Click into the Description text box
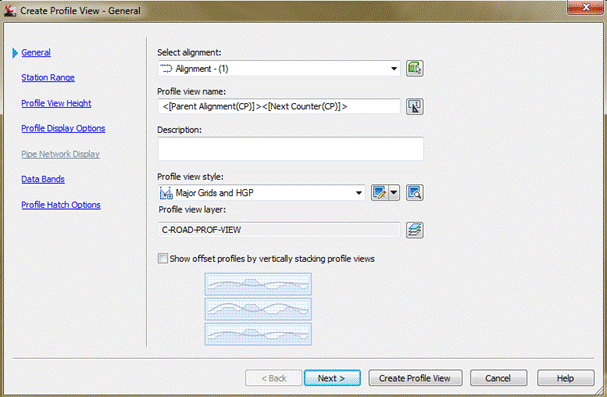 pos(291,149)
